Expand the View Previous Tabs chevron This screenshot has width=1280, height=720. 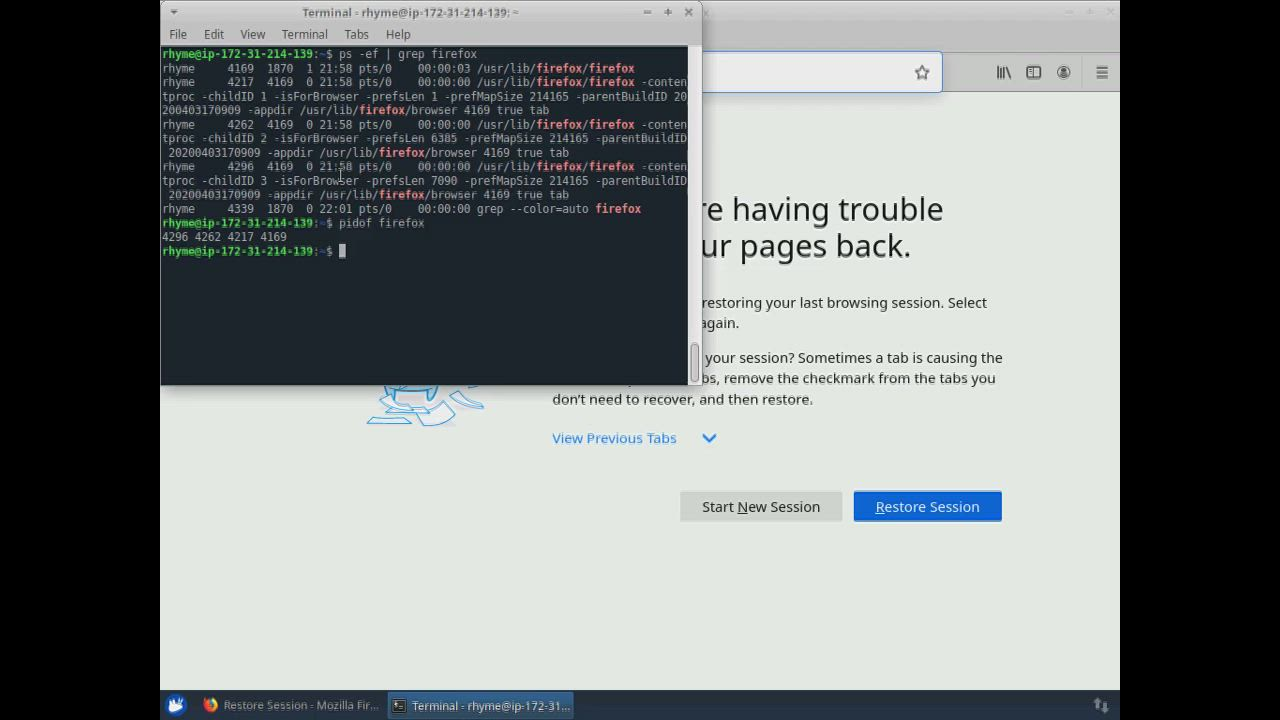tap(709, 438)
